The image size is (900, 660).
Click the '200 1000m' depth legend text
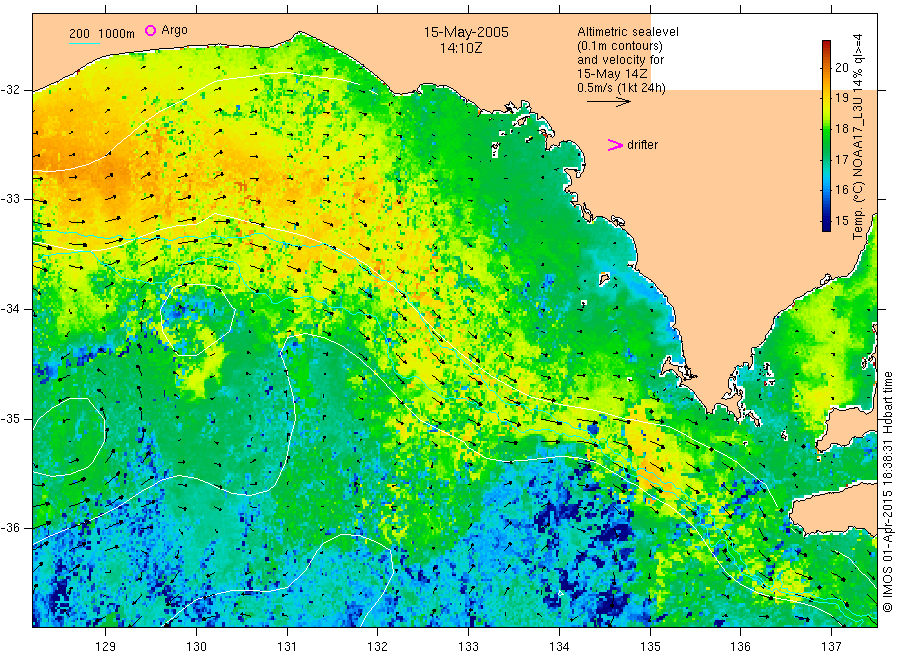[x=102, y=34]
